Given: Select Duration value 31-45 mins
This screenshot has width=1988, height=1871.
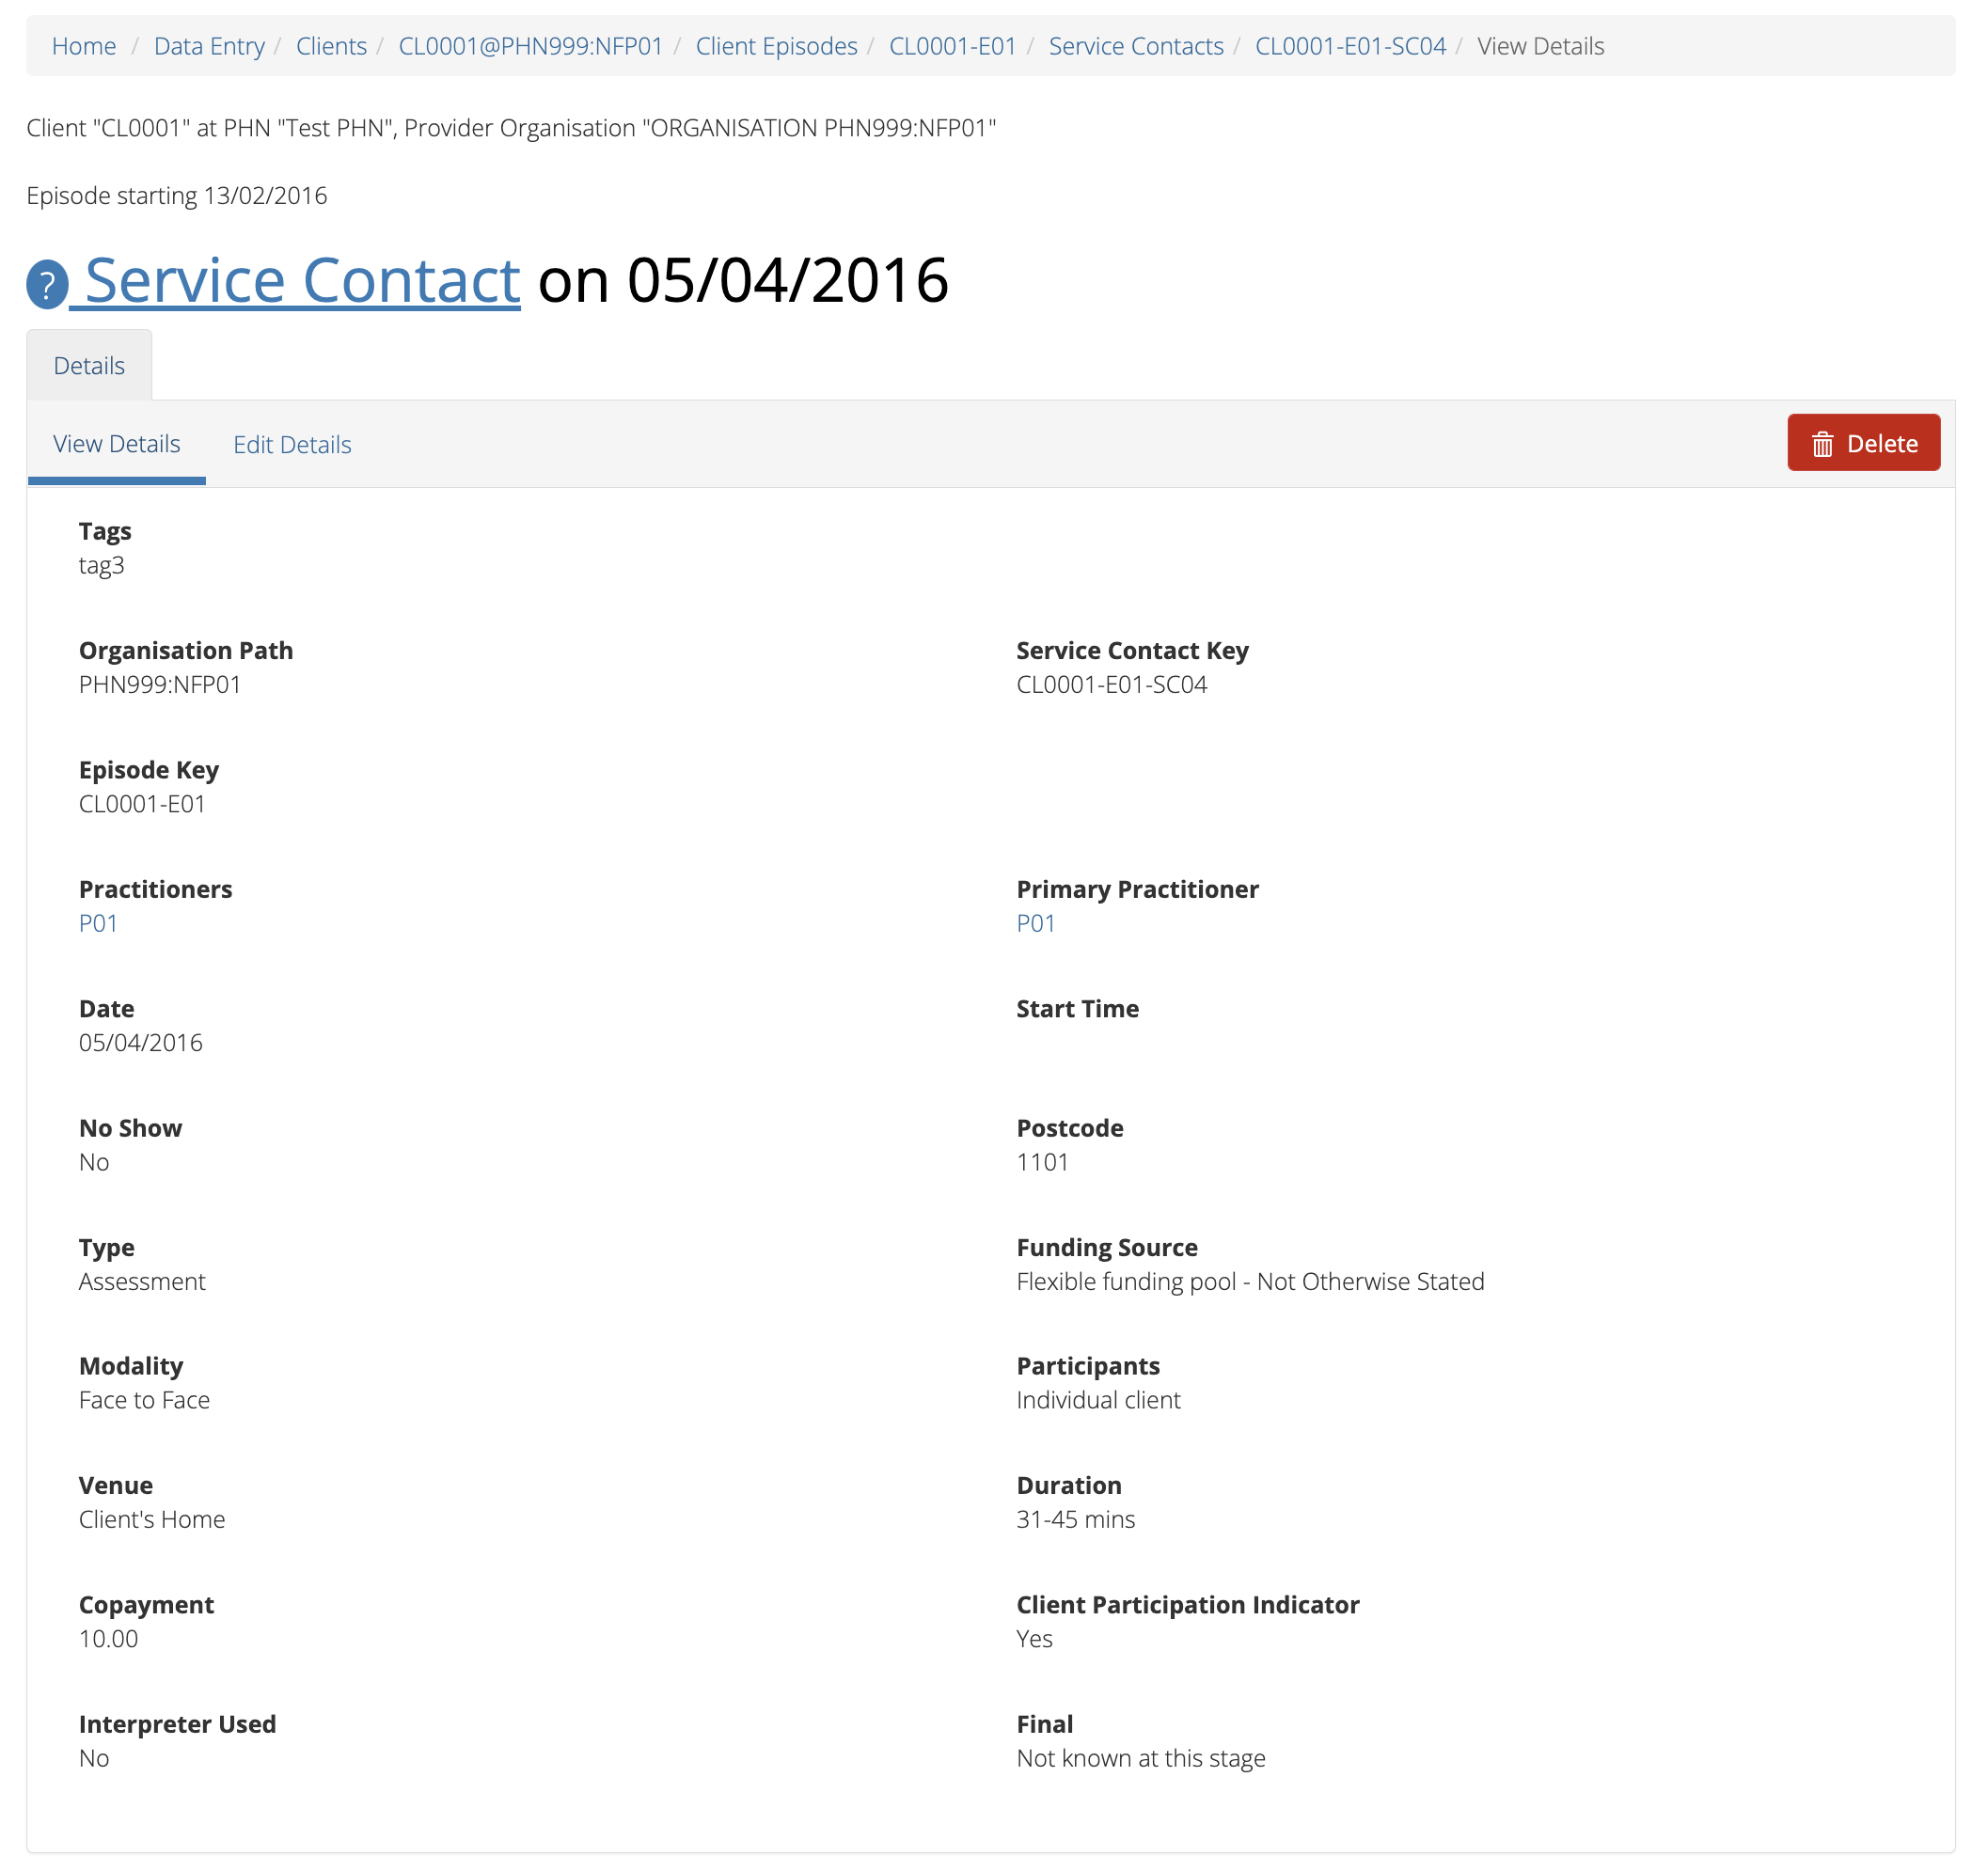Looking at the screenshot, I should (1075, 1519).
